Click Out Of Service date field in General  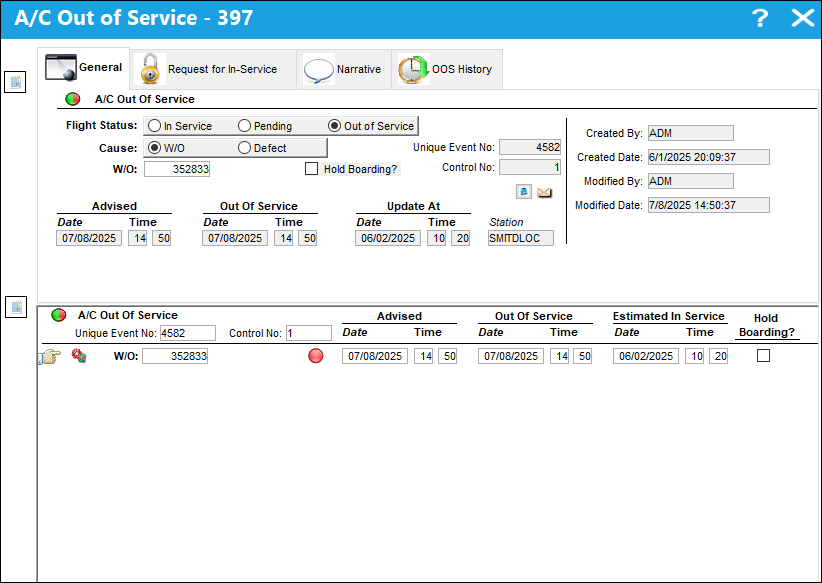point(235,238)
